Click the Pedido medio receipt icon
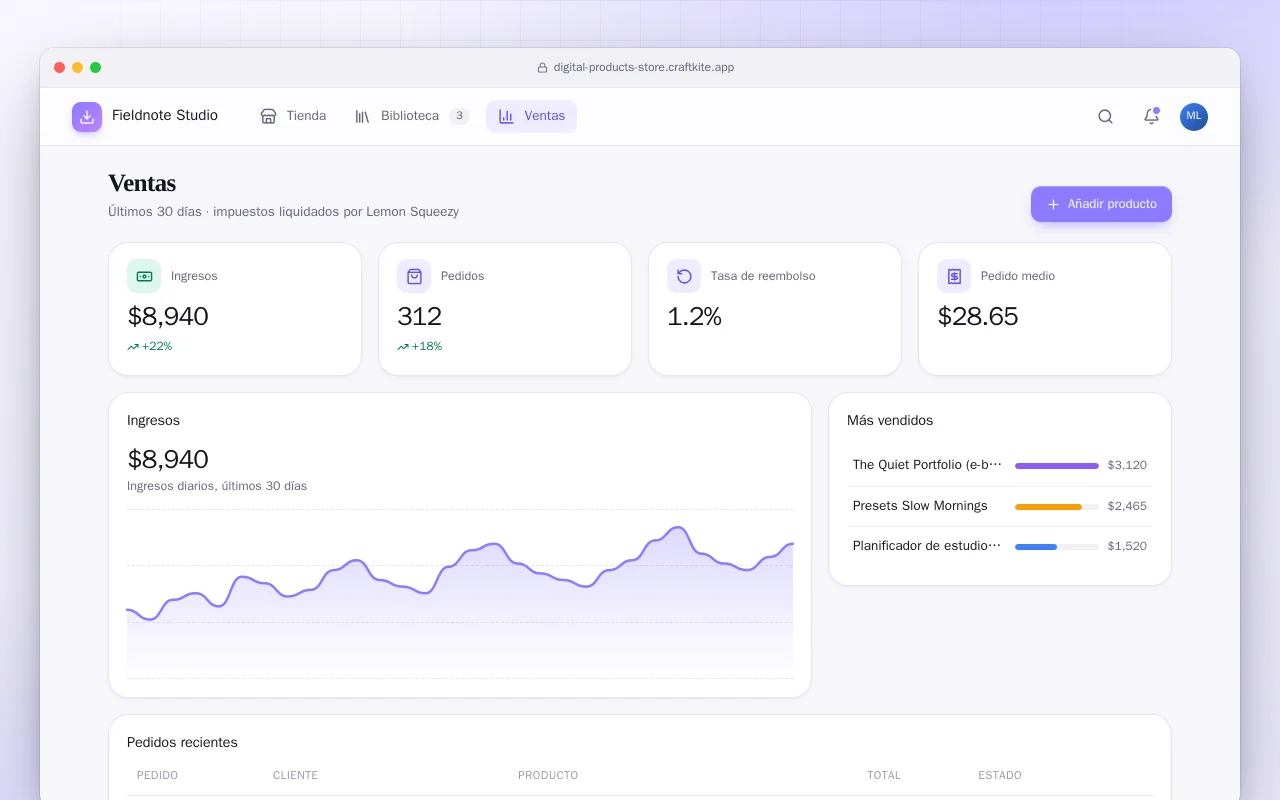The image size is (1280, 800). point(954,276)
